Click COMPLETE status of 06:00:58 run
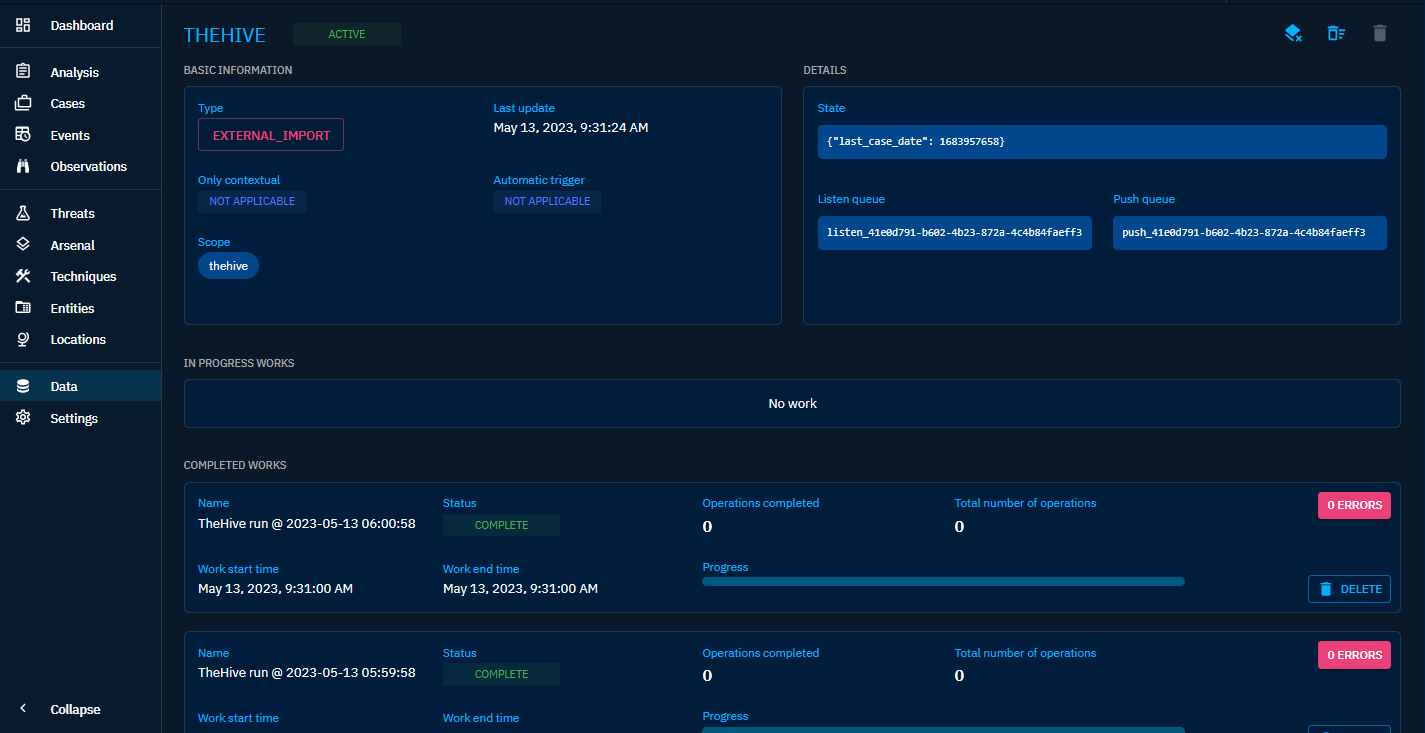 tap(501, 525)
